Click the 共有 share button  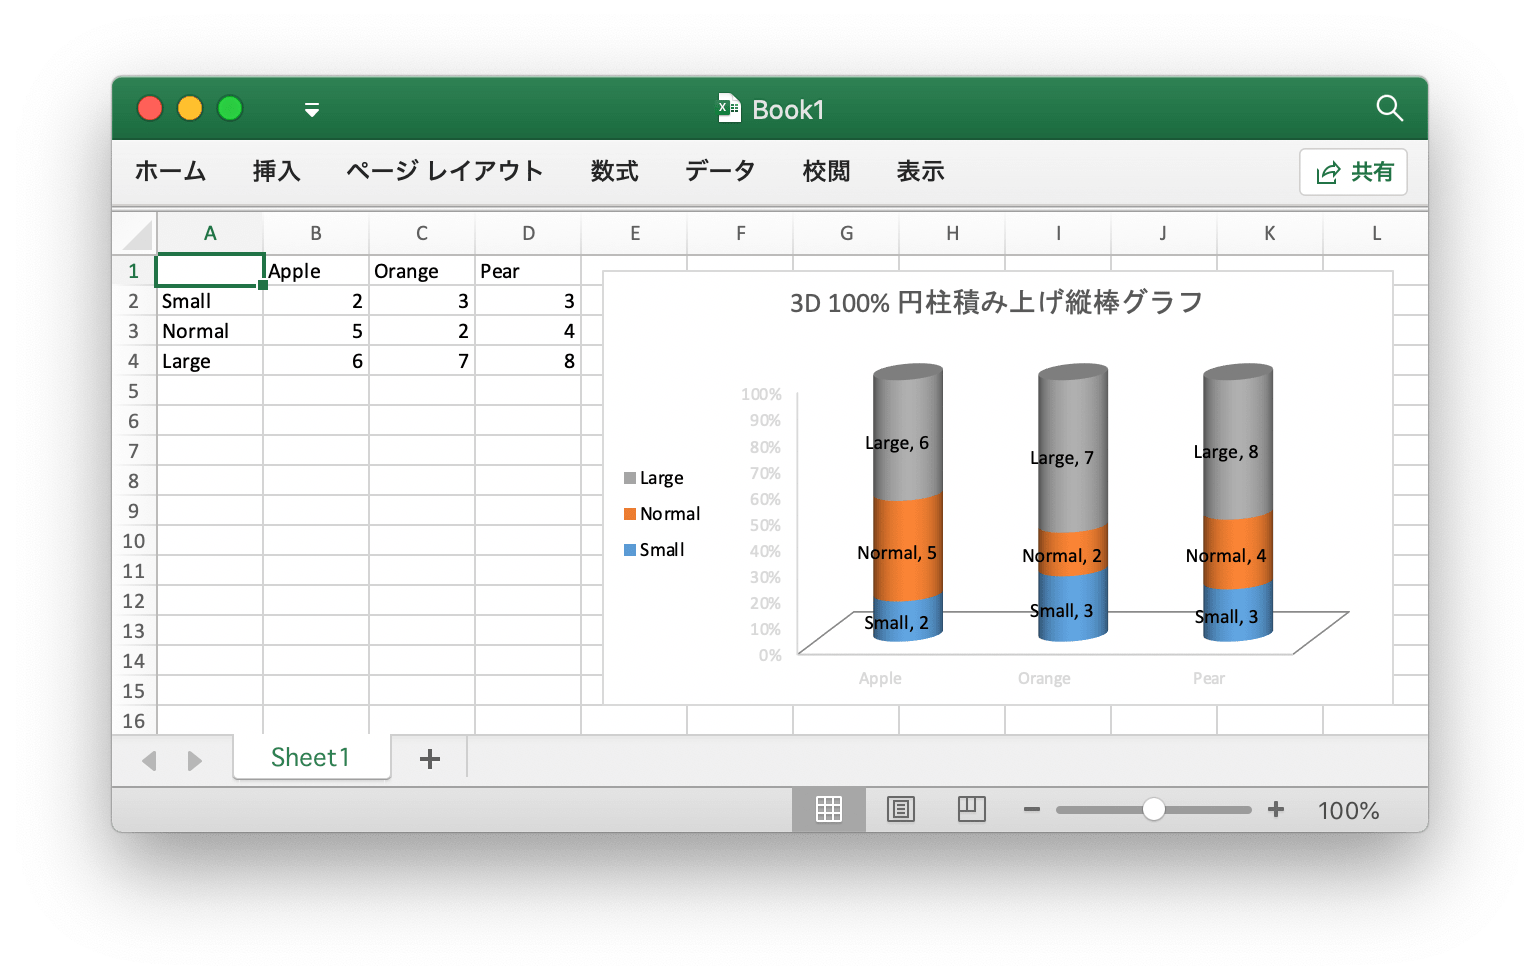point(1353,172)
